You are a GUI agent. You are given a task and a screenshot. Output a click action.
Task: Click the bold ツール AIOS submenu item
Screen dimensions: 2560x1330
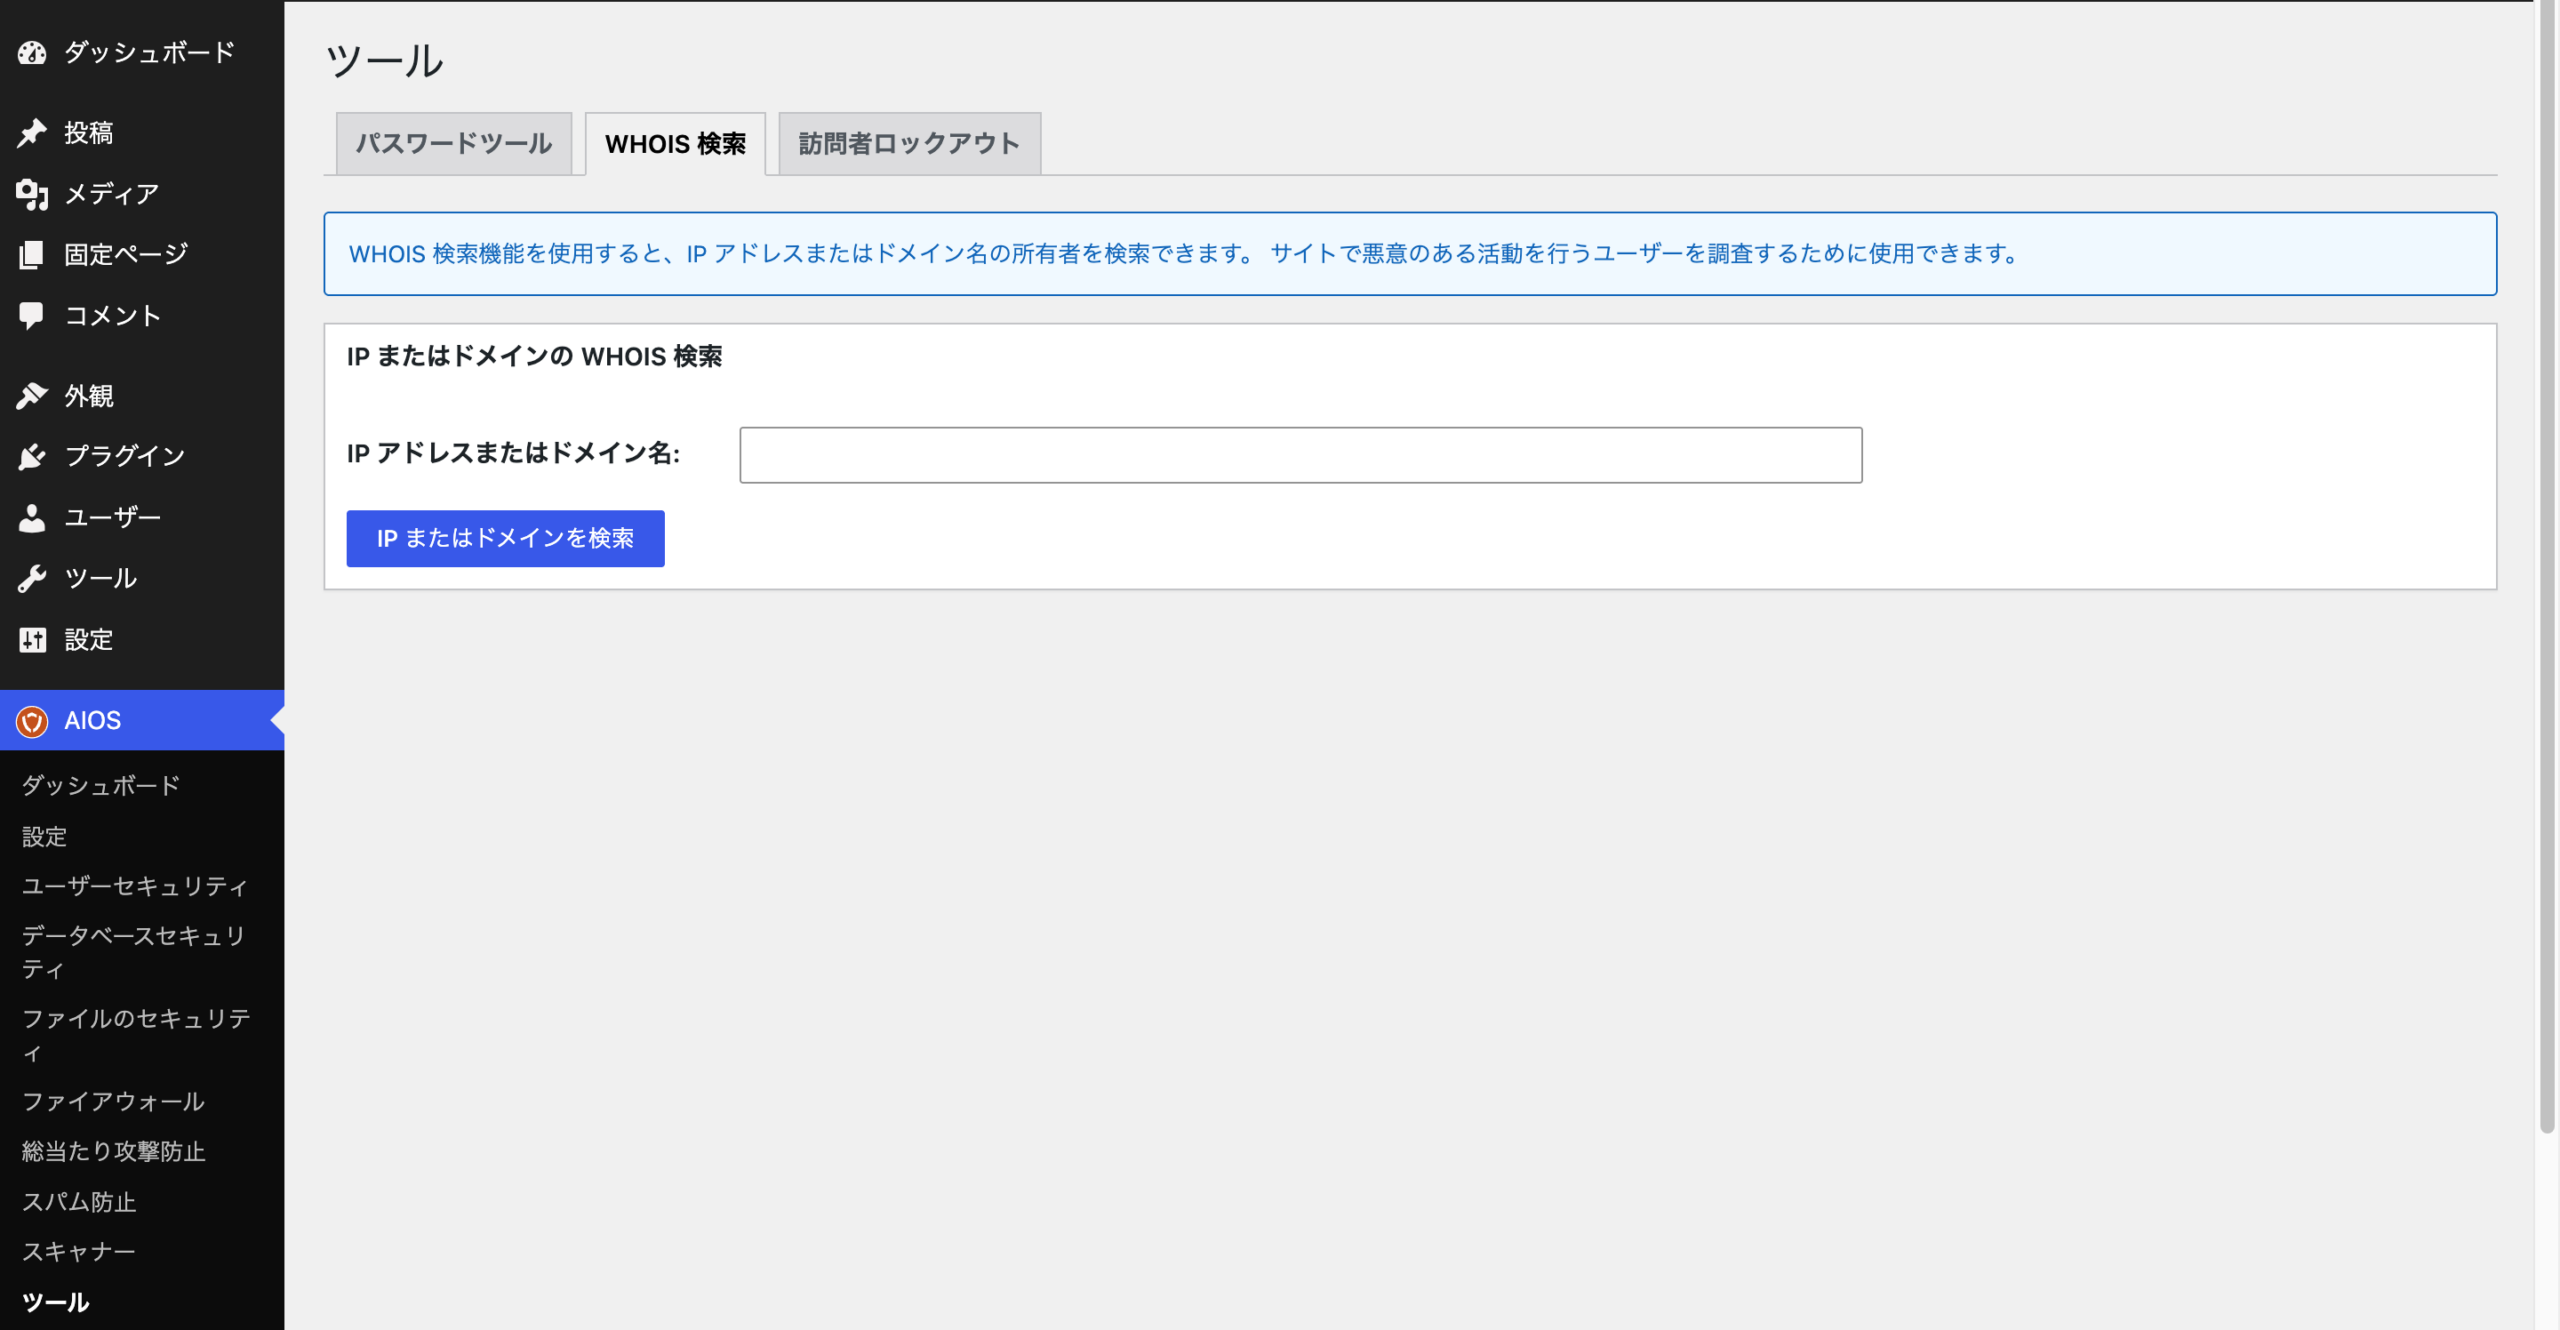click(56, 1303)
